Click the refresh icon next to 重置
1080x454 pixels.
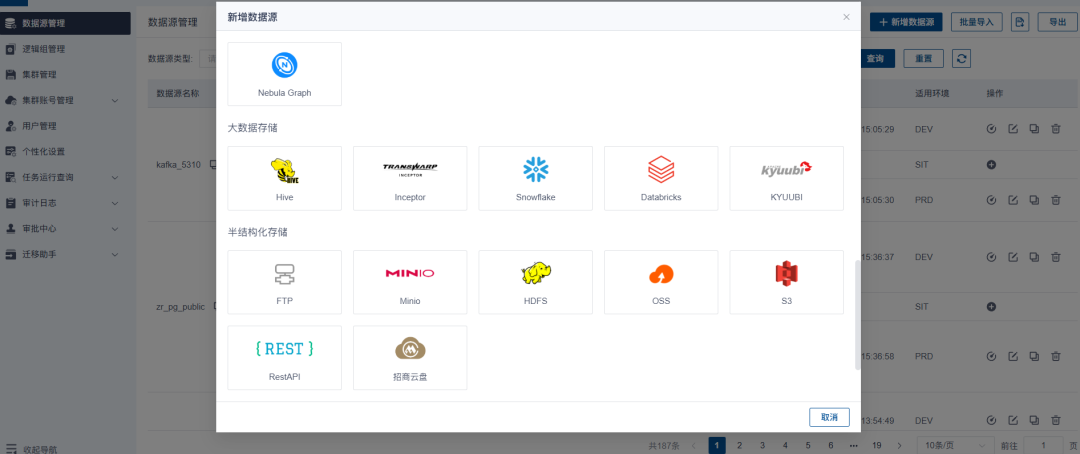962,59
